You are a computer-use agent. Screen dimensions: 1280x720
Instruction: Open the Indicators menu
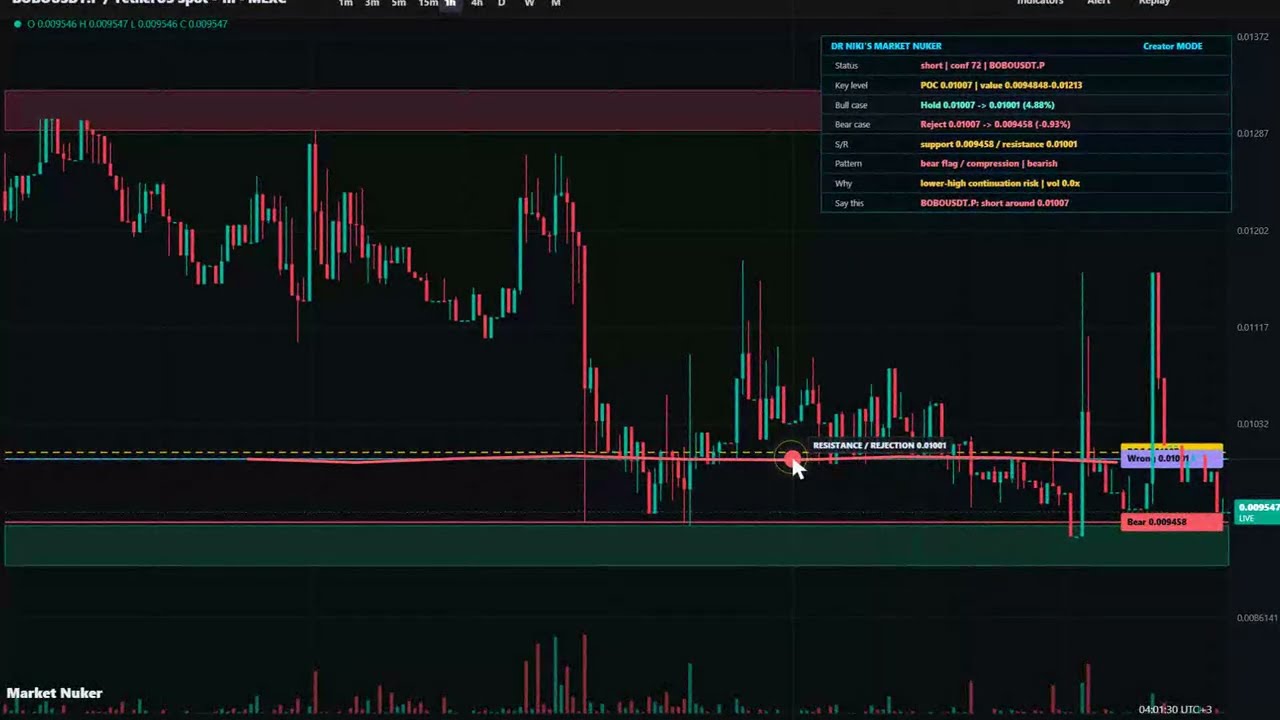[1040, 3]
